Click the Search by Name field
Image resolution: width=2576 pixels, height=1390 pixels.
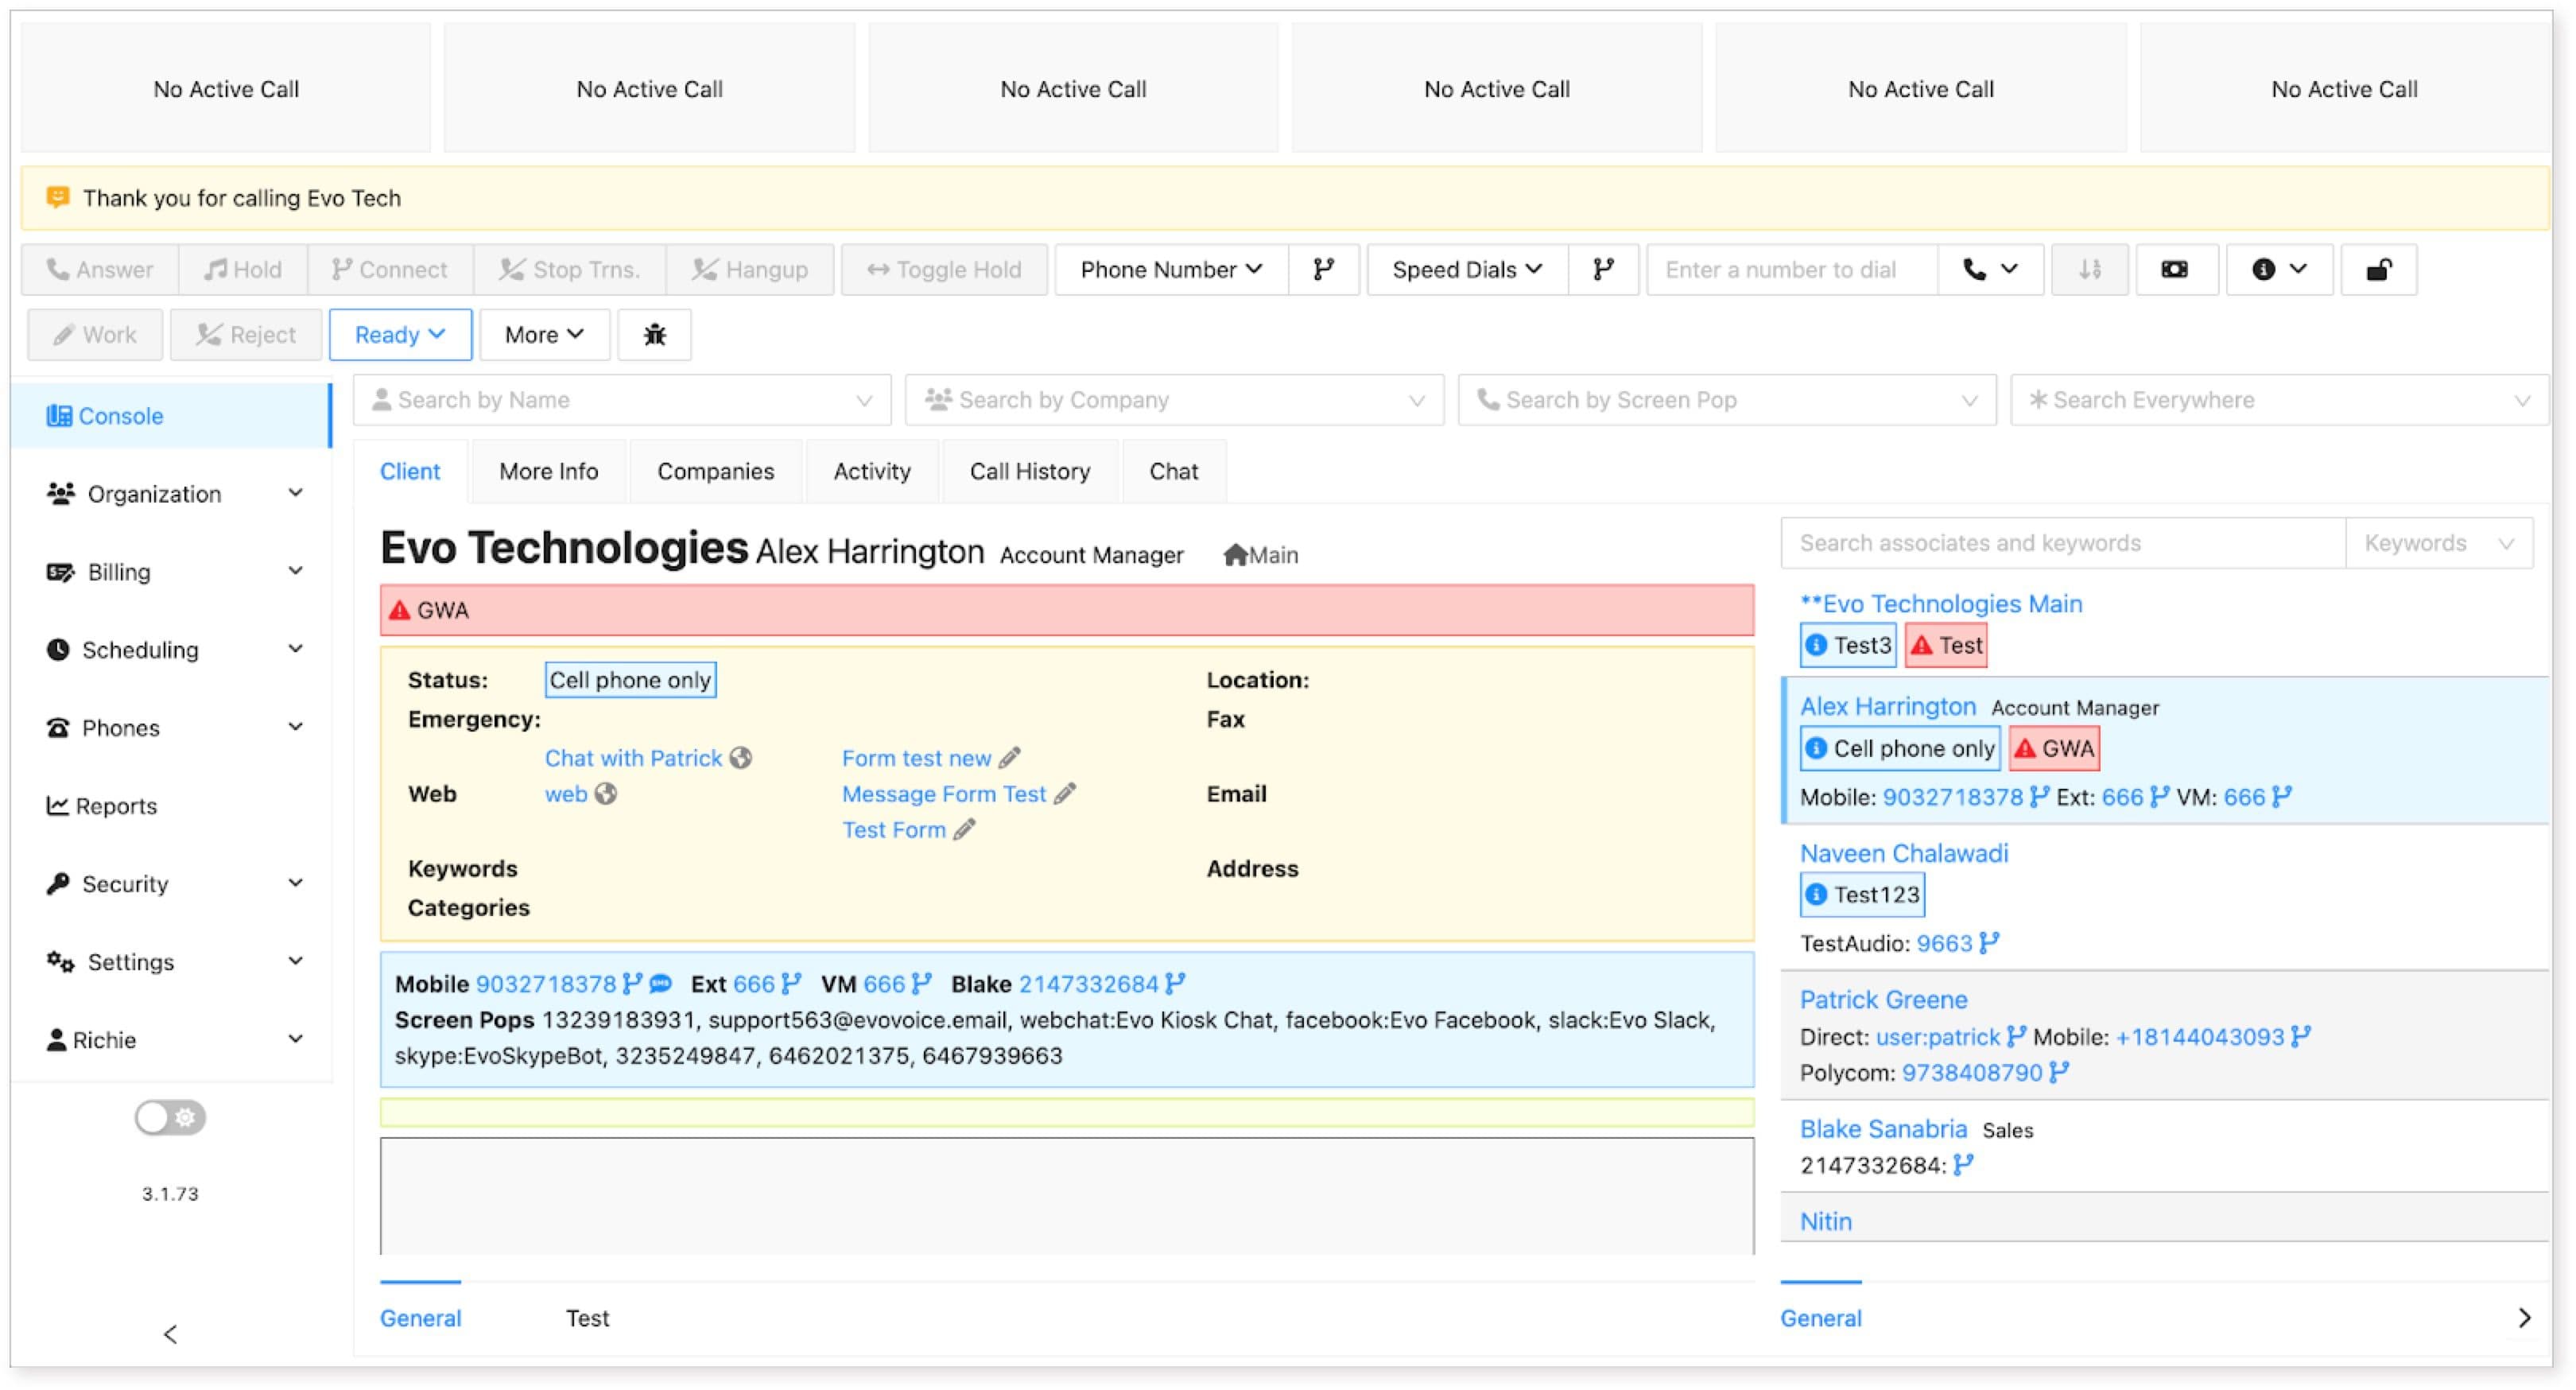(621, 400)
